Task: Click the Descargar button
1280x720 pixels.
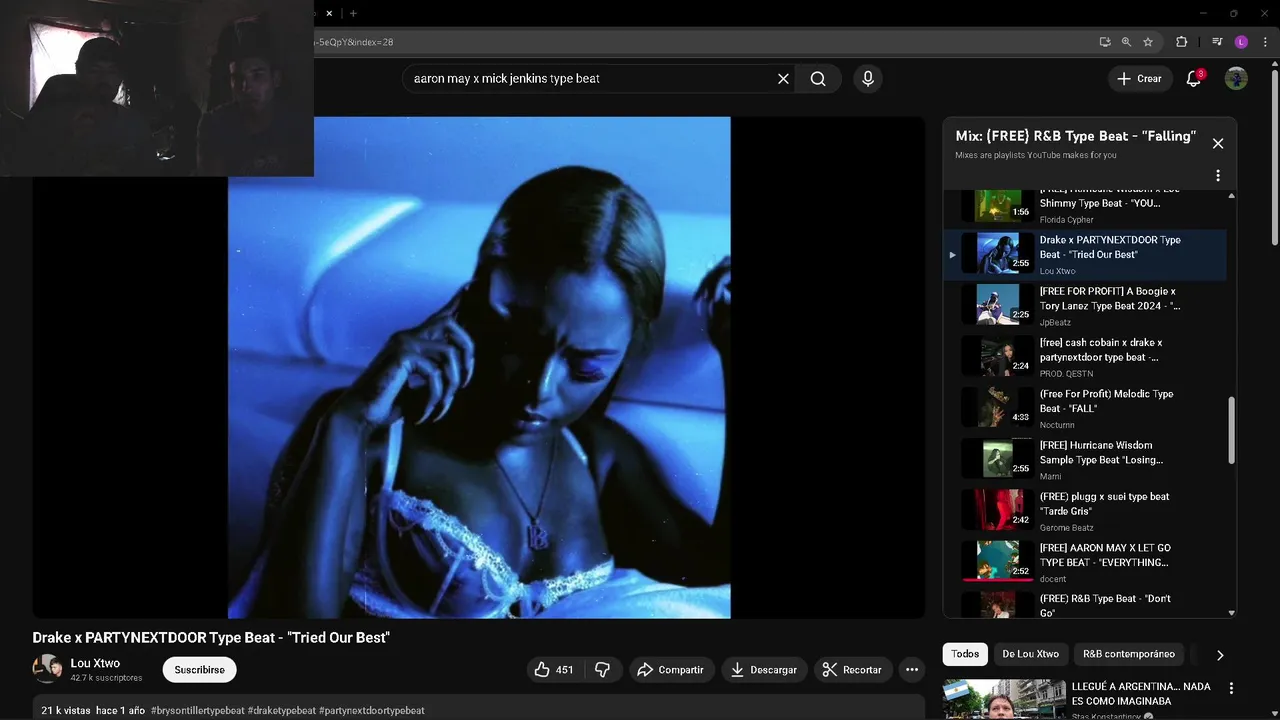Action: 763,670
